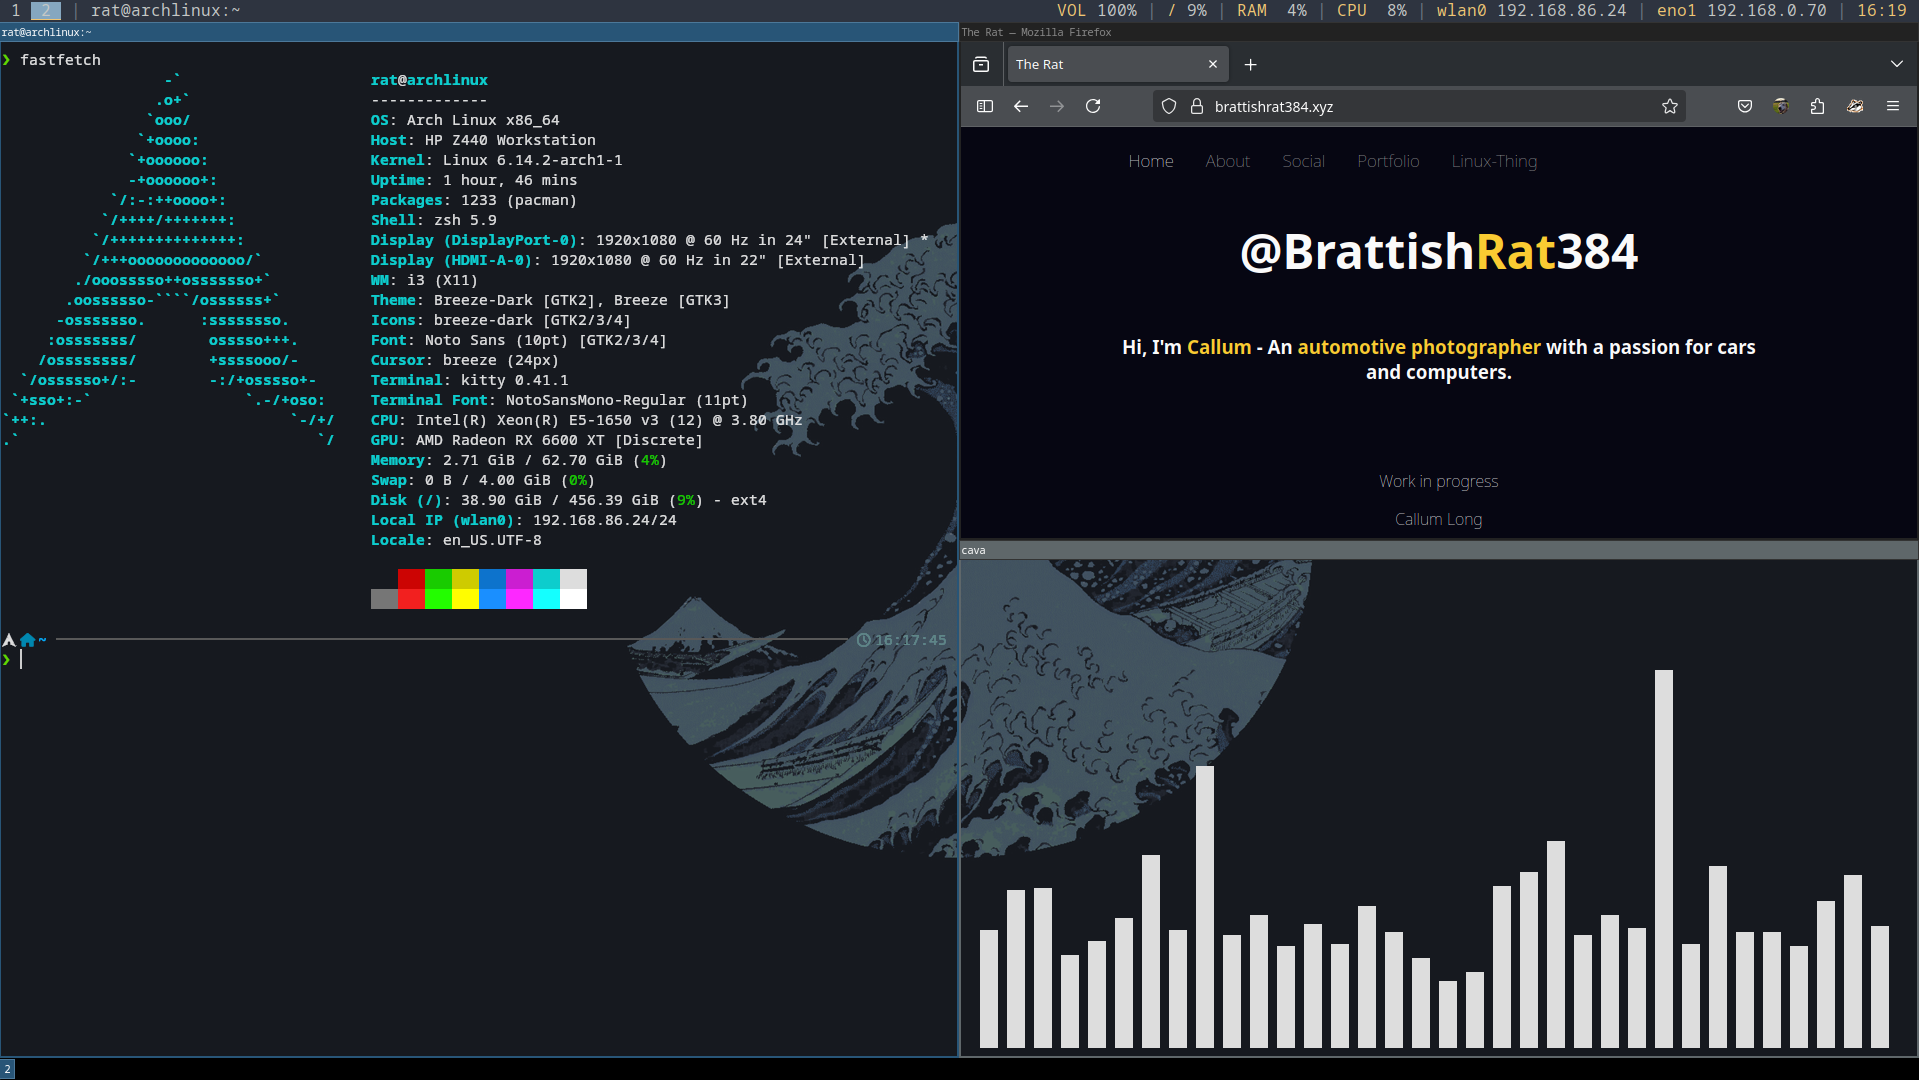Focus the rat@archlinux terminal title bar

pos(479,32)
